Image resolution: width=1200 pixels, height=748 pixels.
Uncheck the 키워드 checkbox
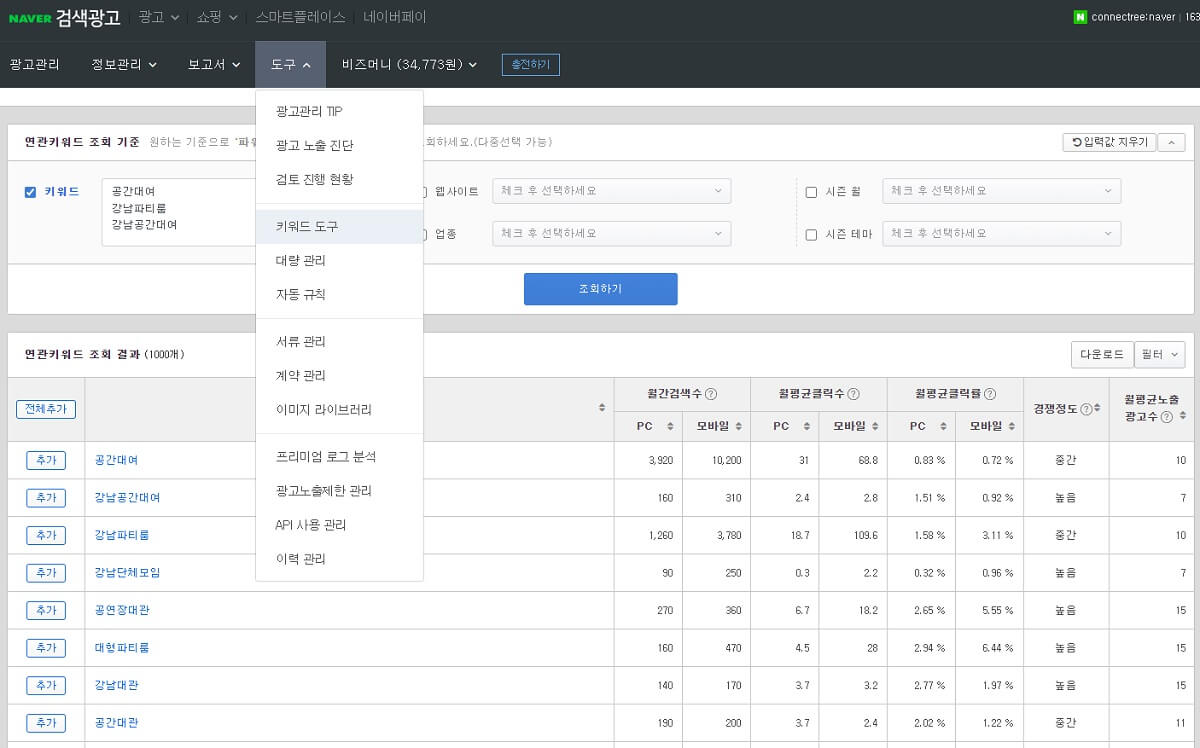[x=31, y=192]
